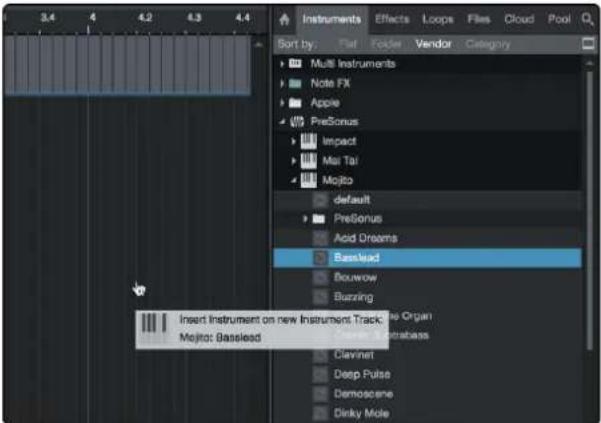The height and width of the screenshot is (423, 601).
Task: Select the 'Acid Dreams' preset name
Action: pos(365,238)
